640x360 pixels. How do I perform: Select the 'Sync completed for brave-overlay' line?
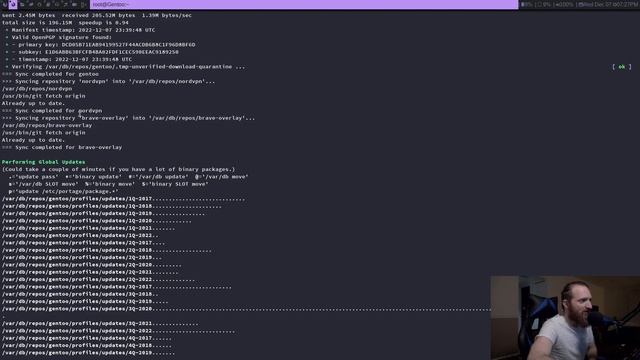click(x=62, y=147)
